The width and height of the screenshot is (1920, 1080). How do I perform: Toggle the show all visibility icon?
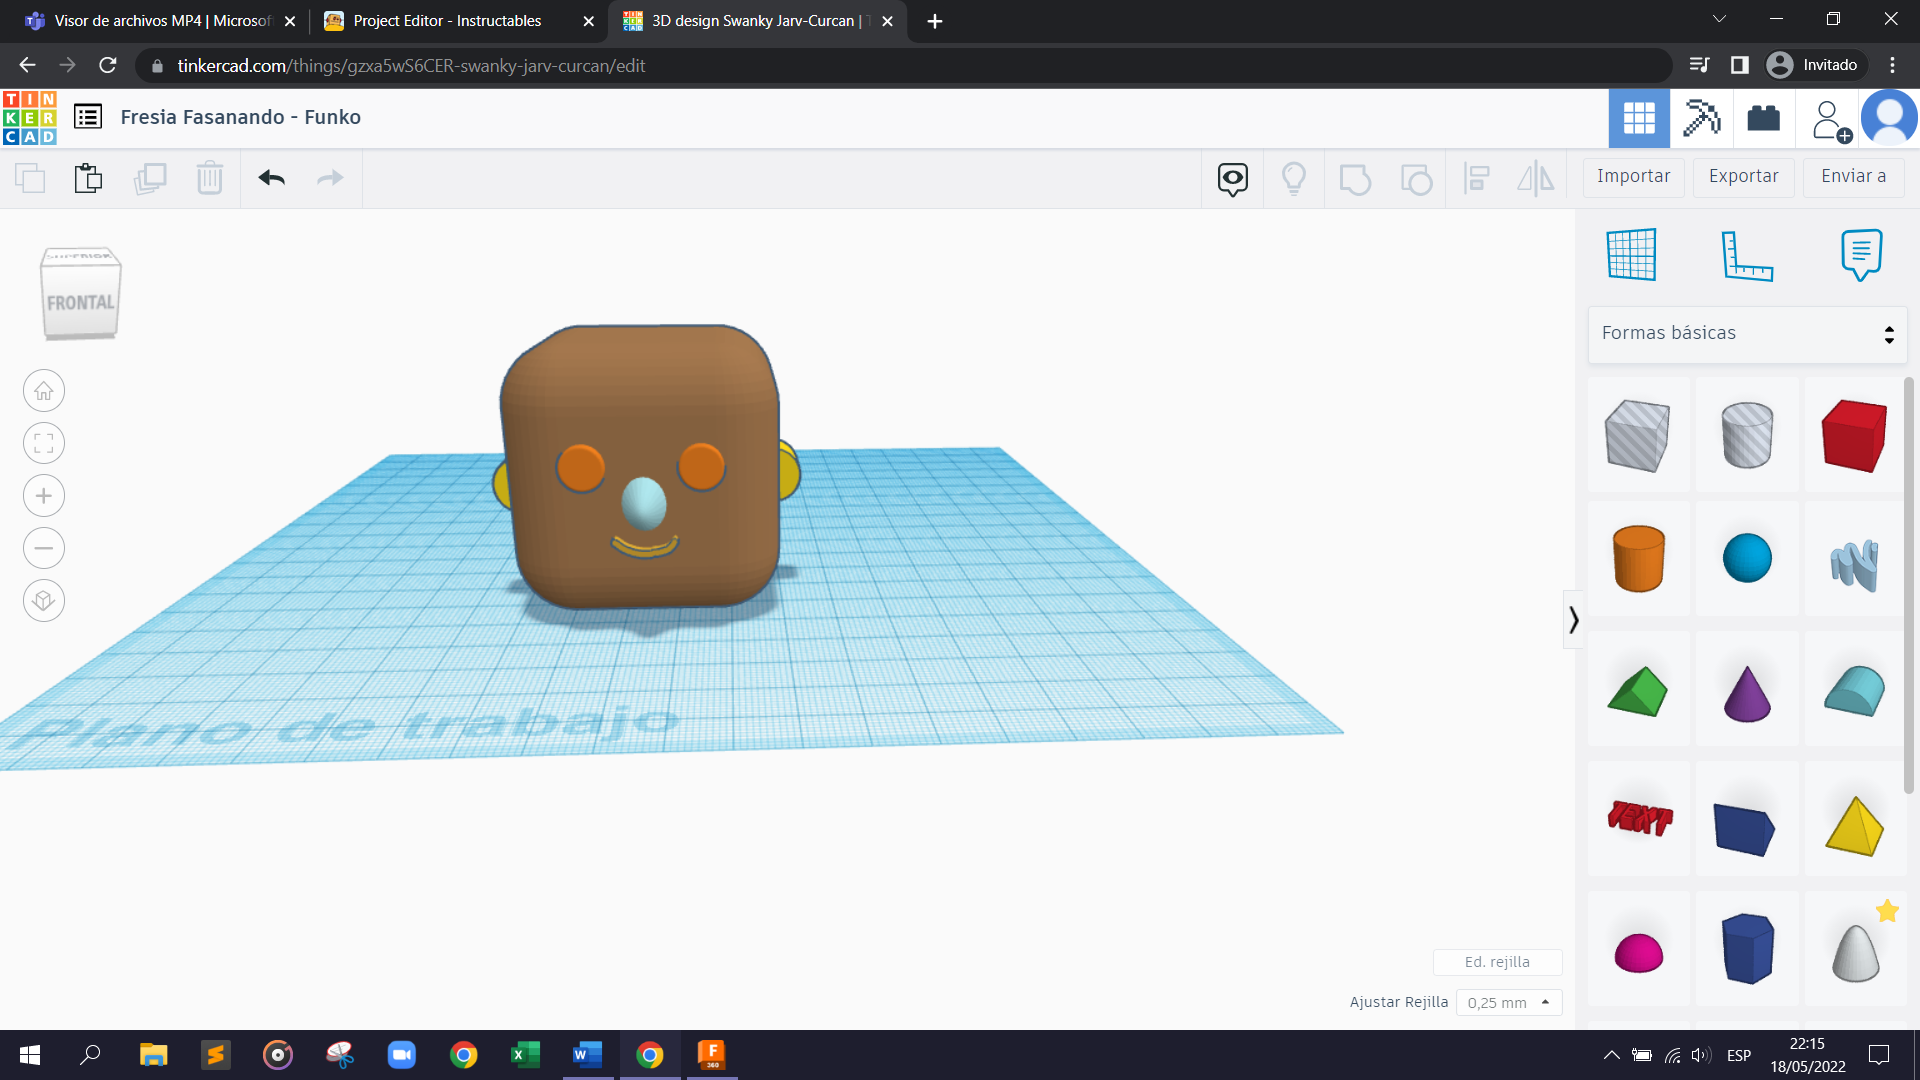tap(1232, 178)
